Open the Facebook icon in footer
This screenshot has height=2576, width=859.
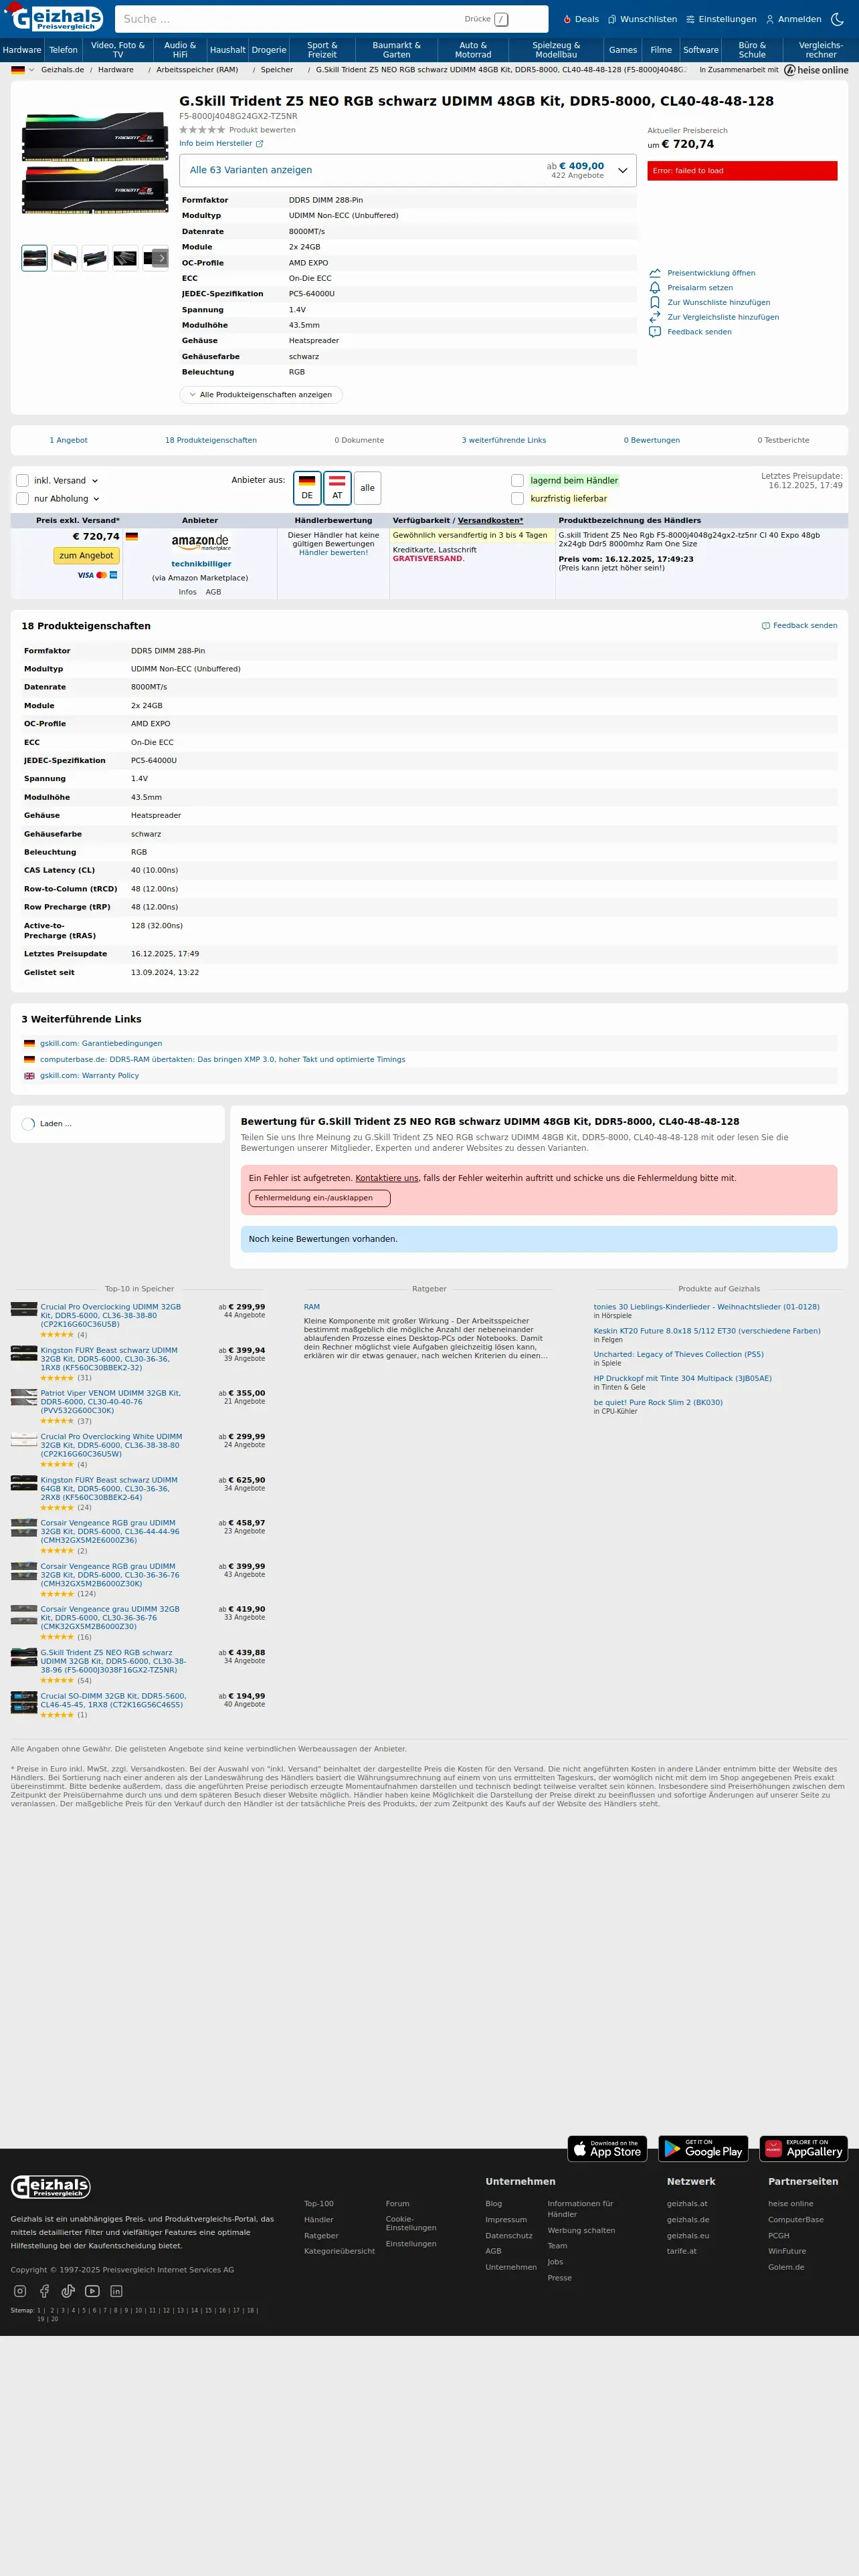click(44, 2291)
